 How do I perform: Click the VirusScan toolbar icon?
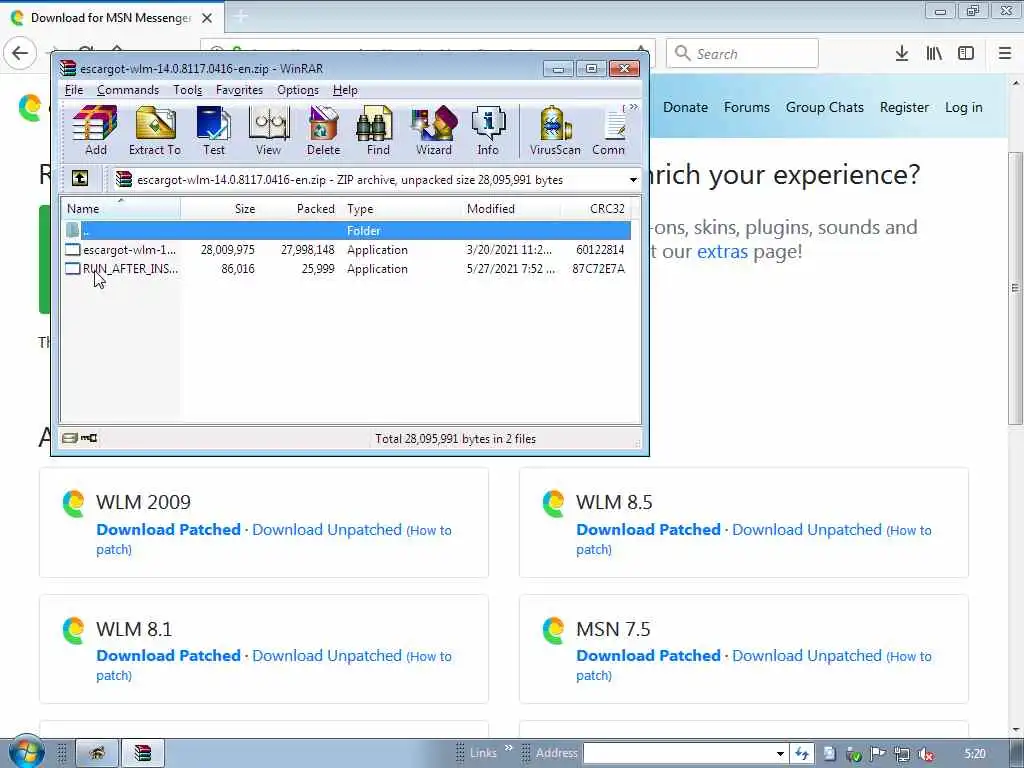(x=555, y=131)
